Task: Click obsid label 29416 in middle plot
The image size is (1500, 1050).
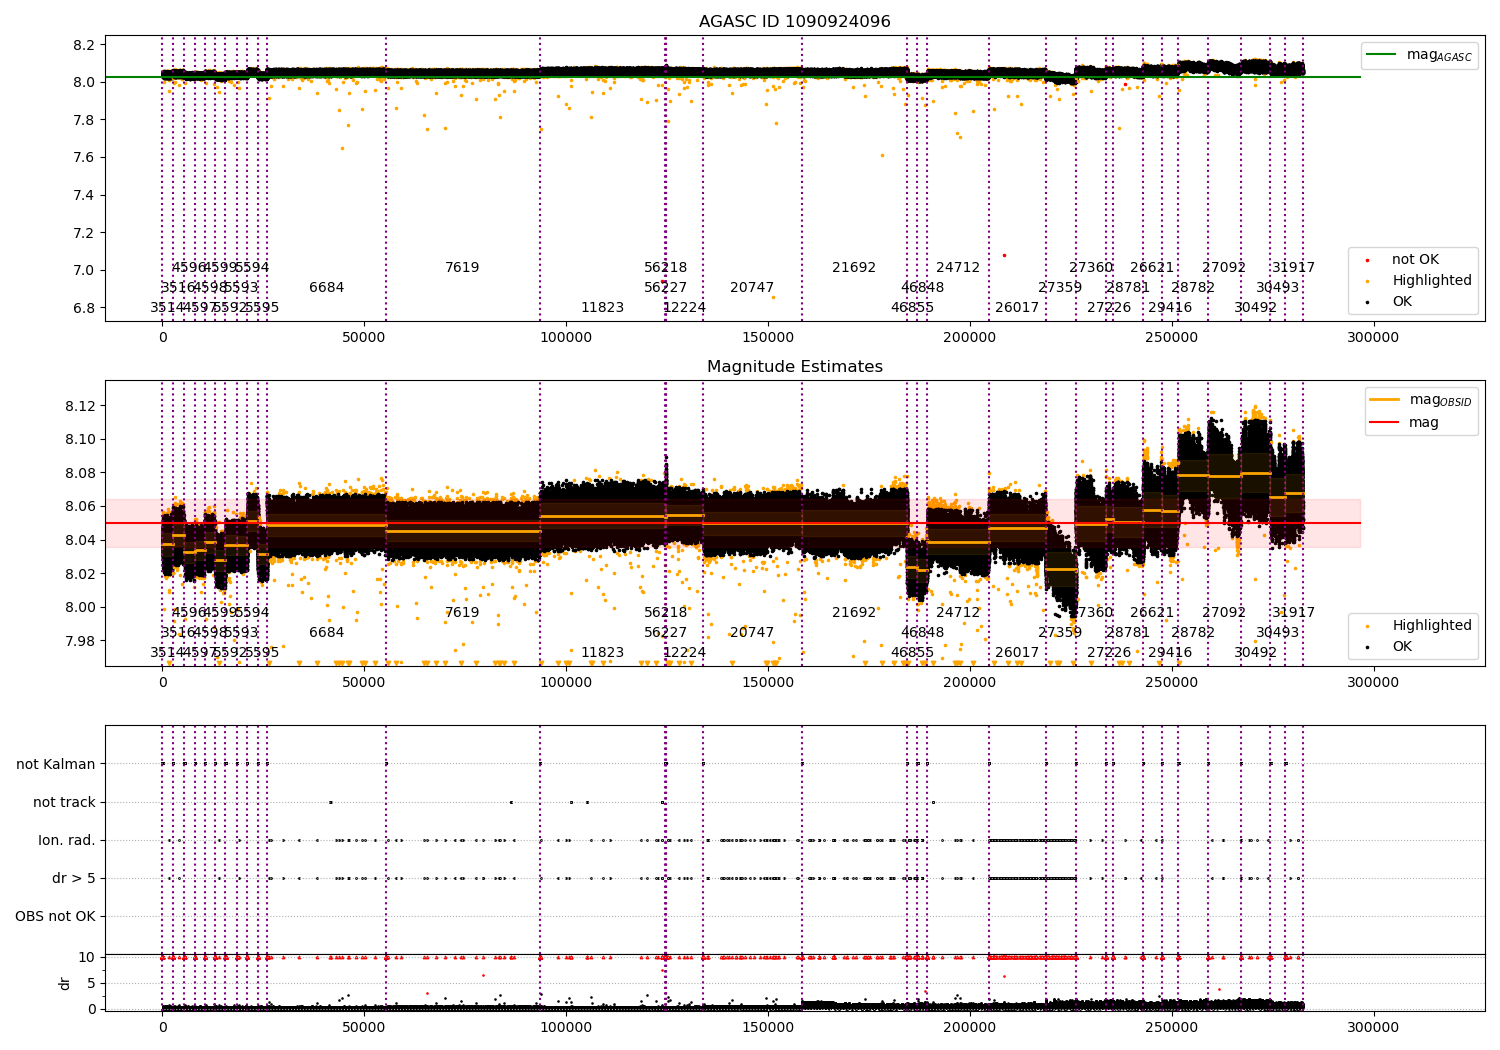Action: 1170,653
